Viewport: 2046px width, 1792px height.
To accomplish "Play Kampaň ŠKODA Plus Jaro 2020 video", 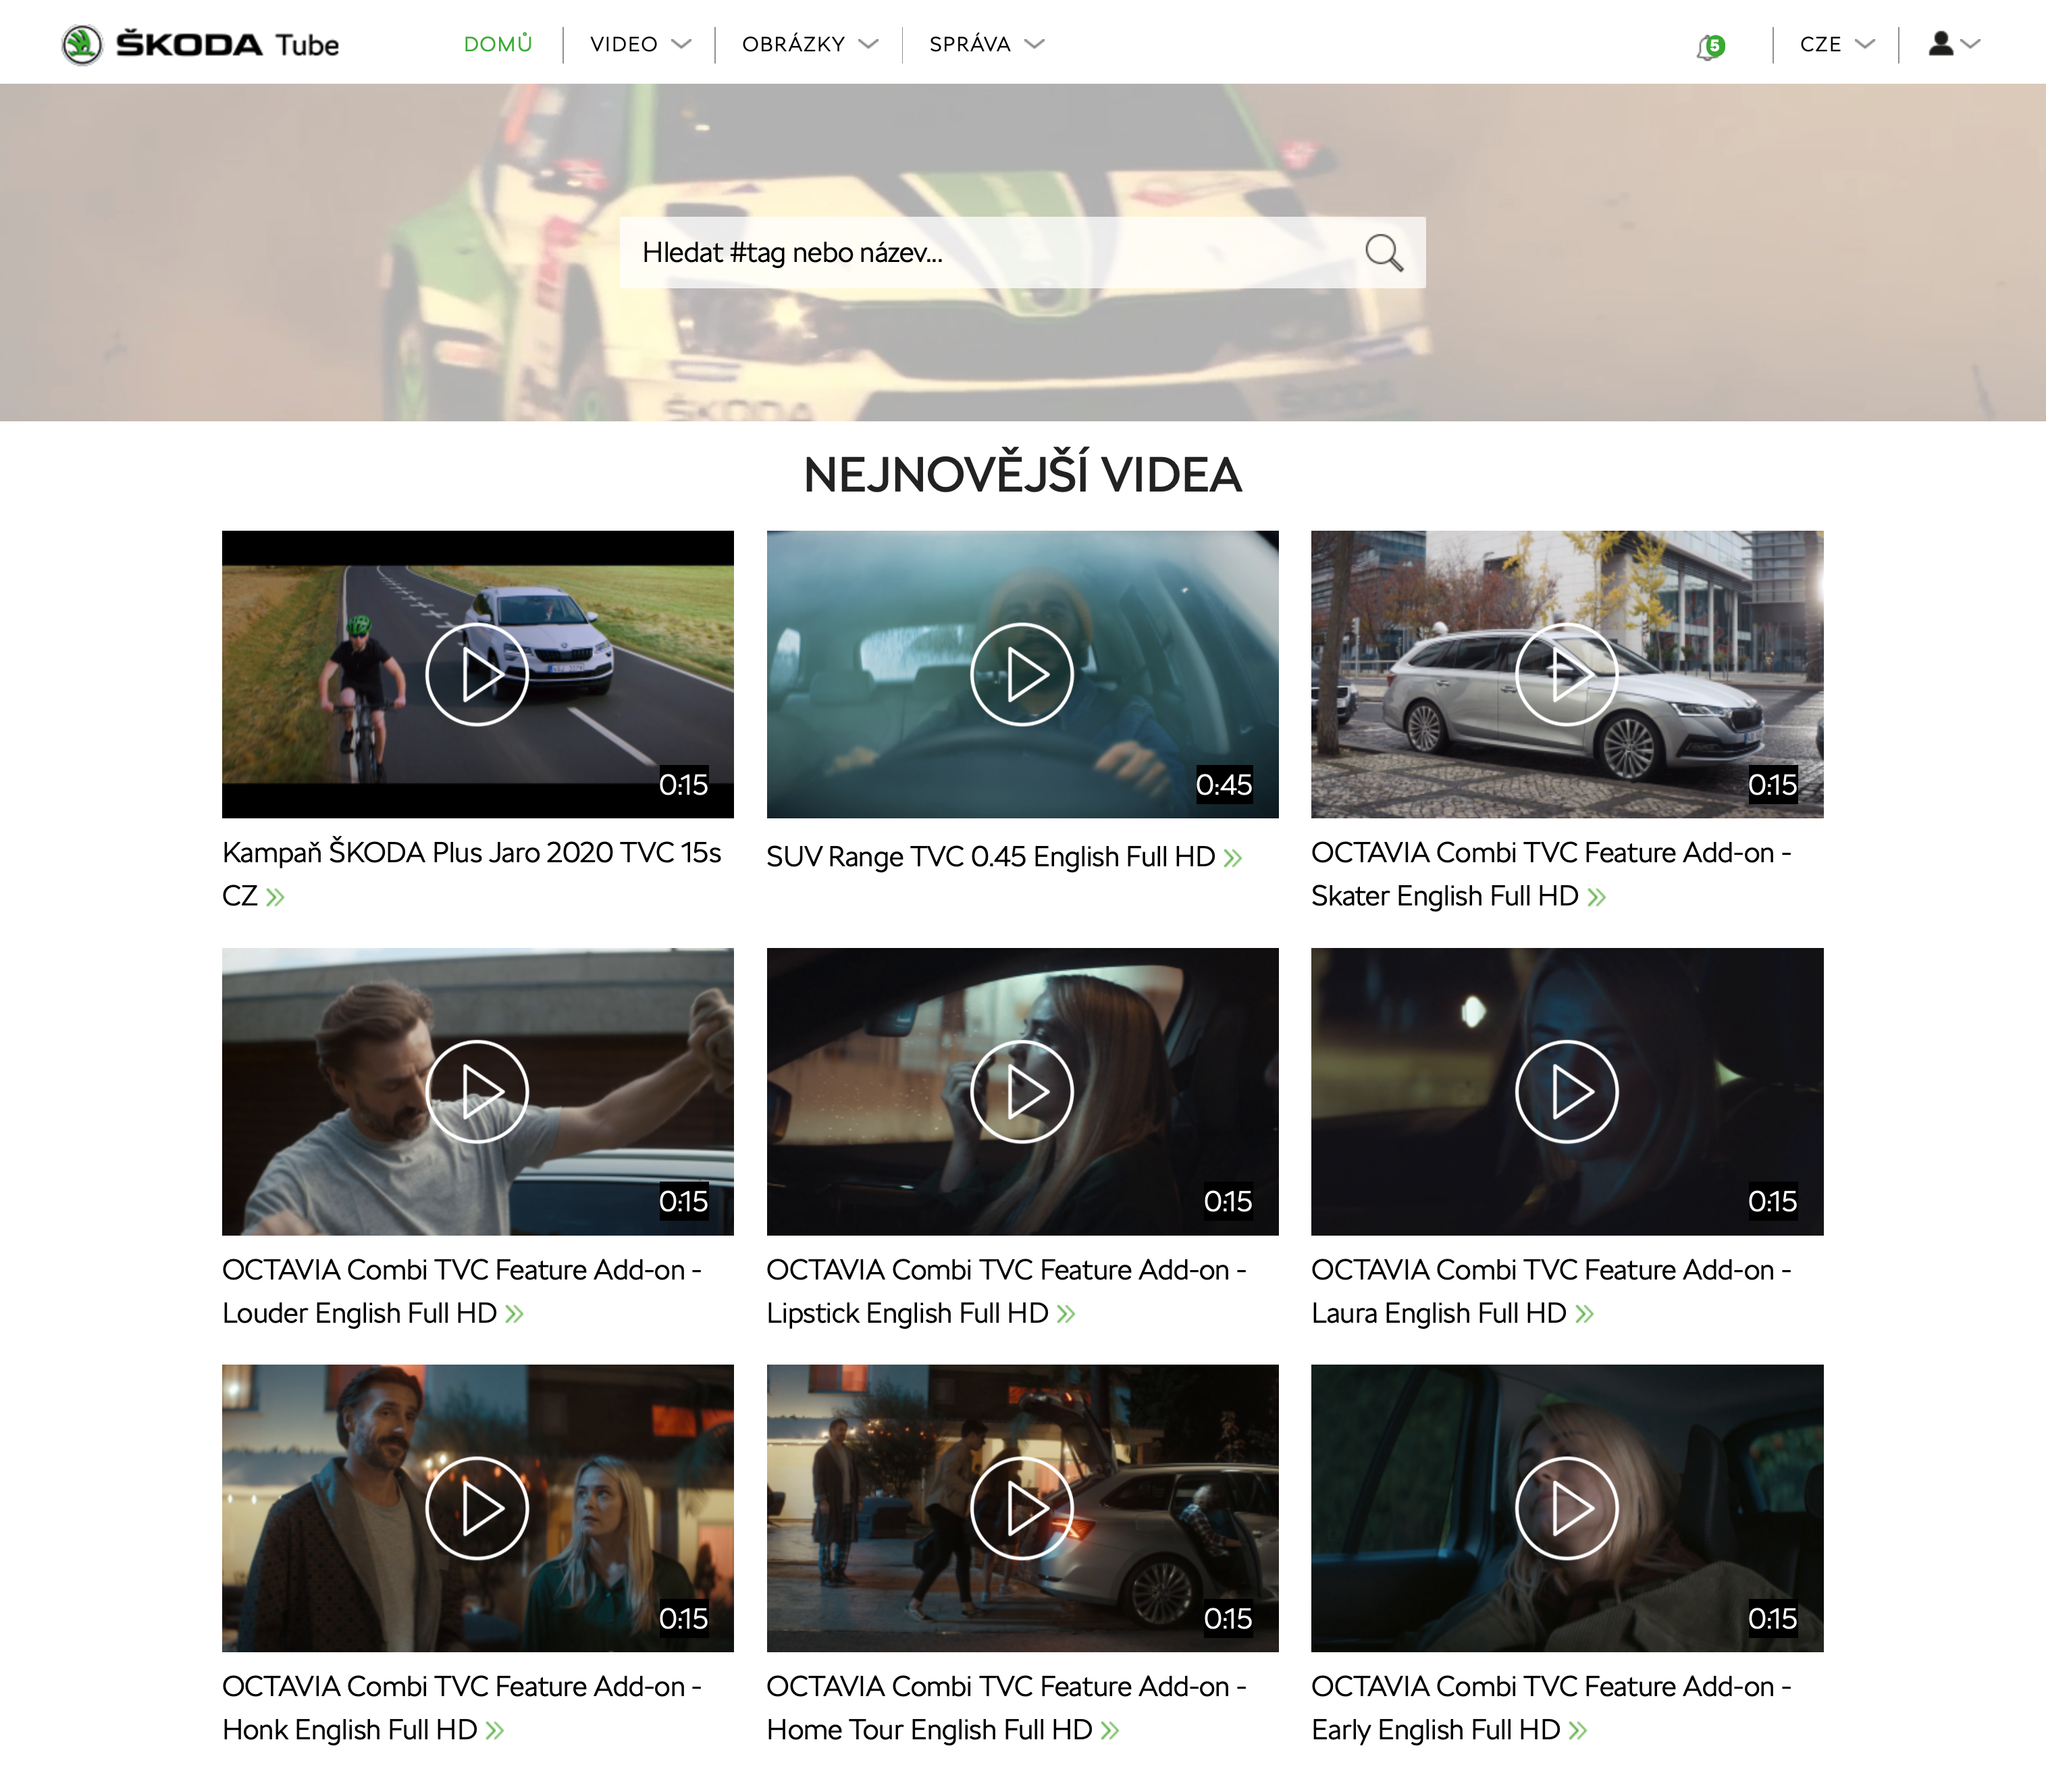I will [x=477, y=674].
